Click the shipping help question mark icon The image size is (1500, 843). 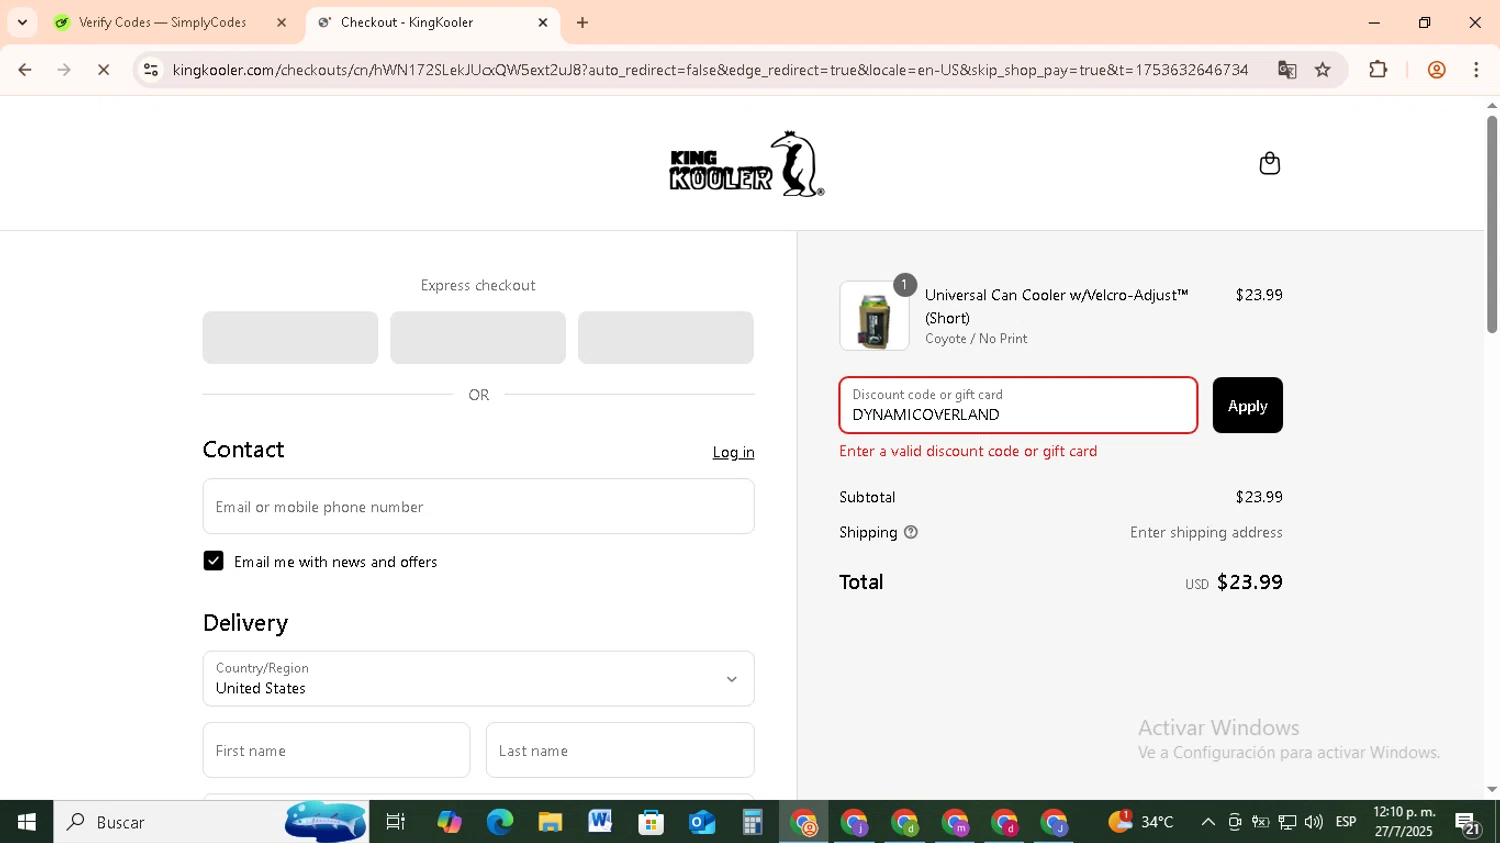point(910,532)
